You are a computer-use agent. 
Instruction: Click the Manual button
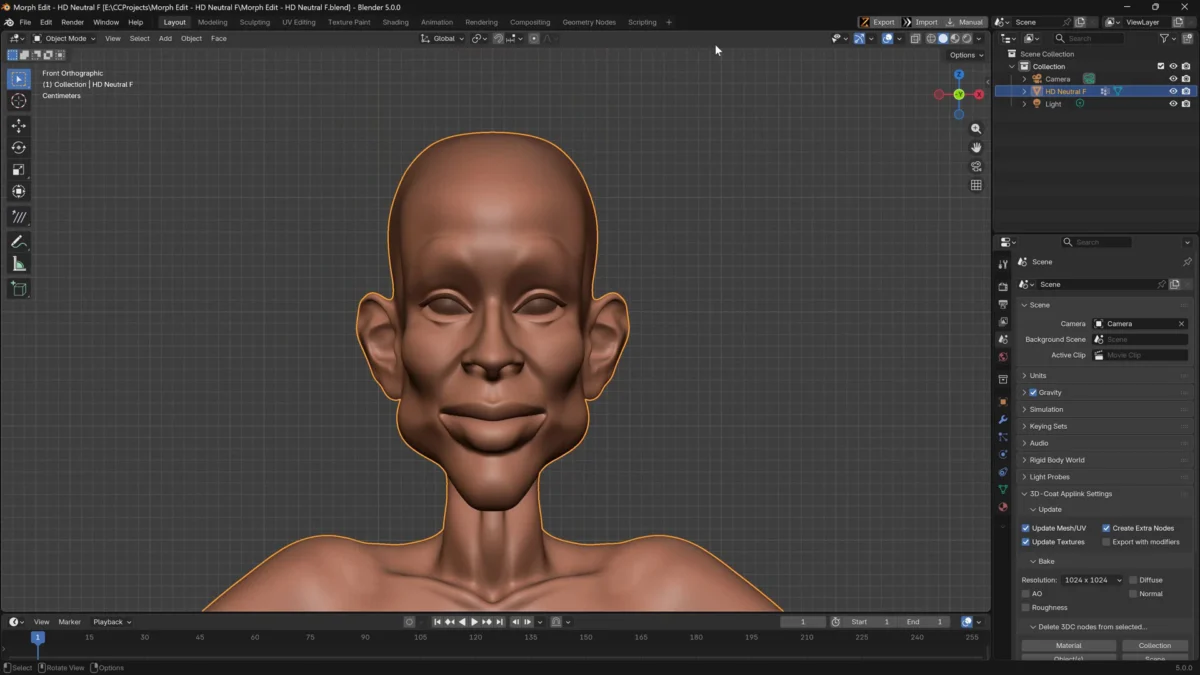(966, 22)
